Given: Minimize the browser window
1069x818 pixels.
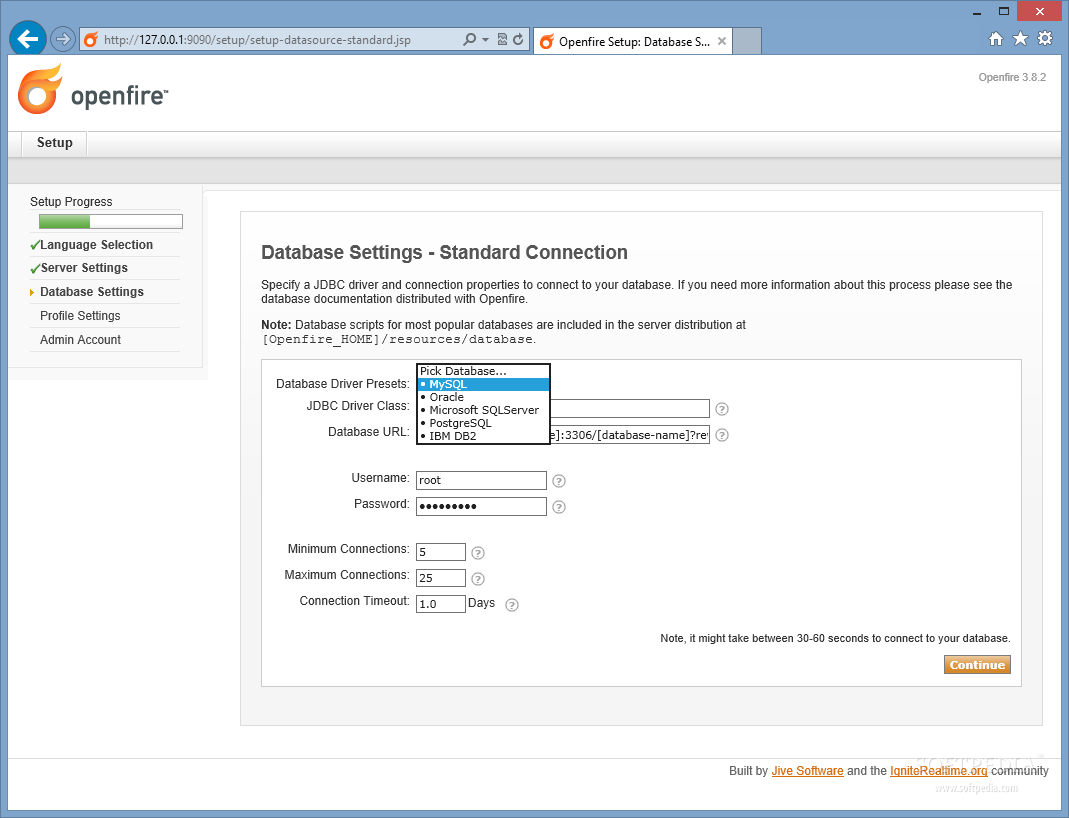Looking at the screenshot, I should click(x=976, y=12).
